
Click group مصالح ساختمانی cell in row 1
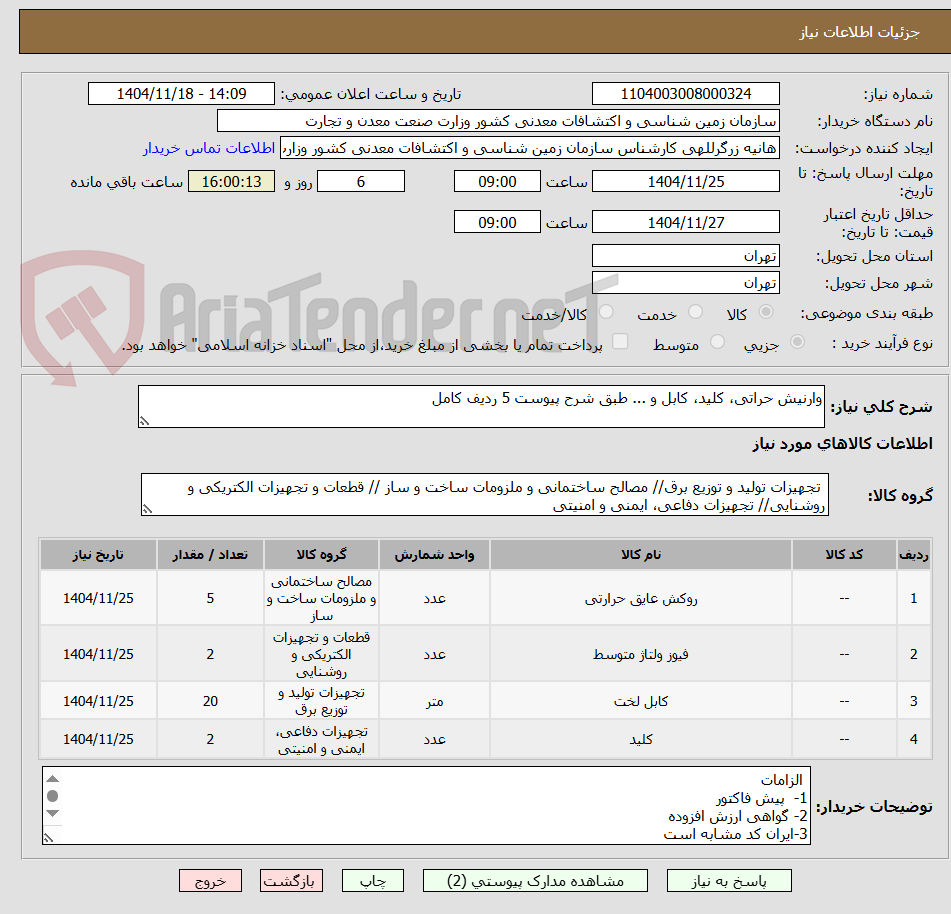321,599
